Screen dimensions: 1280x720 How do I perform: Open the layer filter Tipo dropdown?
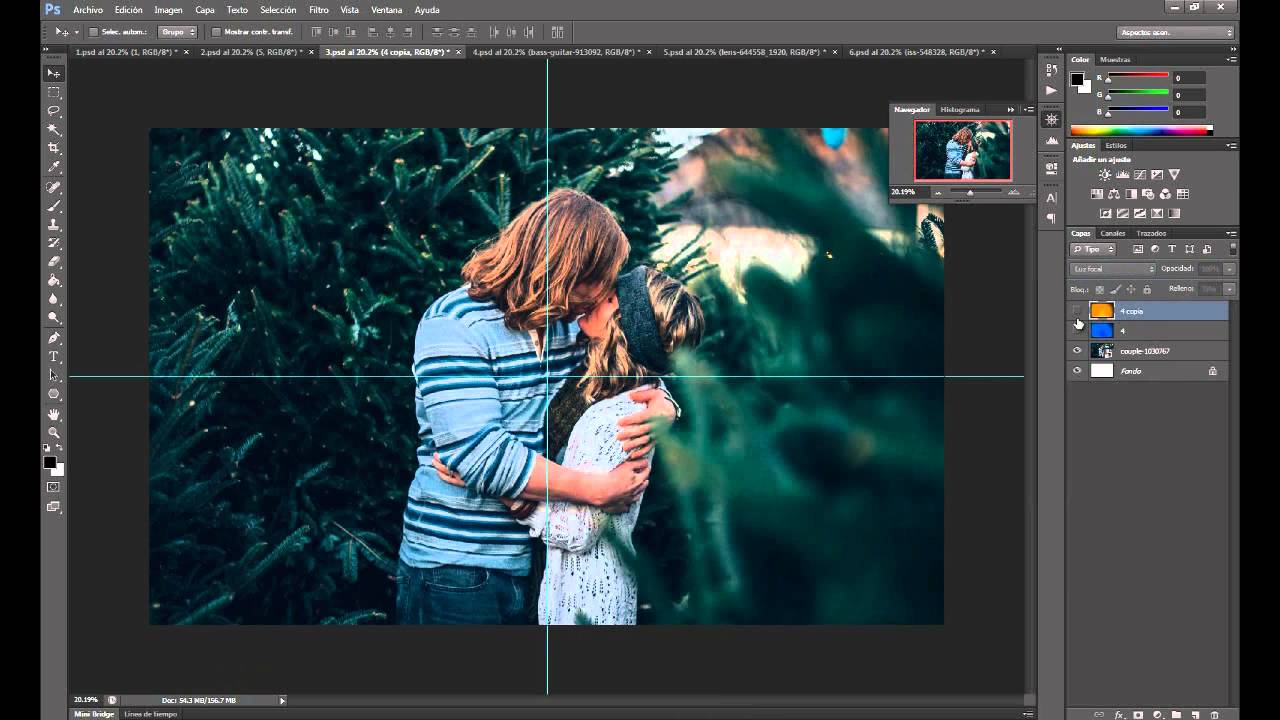(1093, 249)
